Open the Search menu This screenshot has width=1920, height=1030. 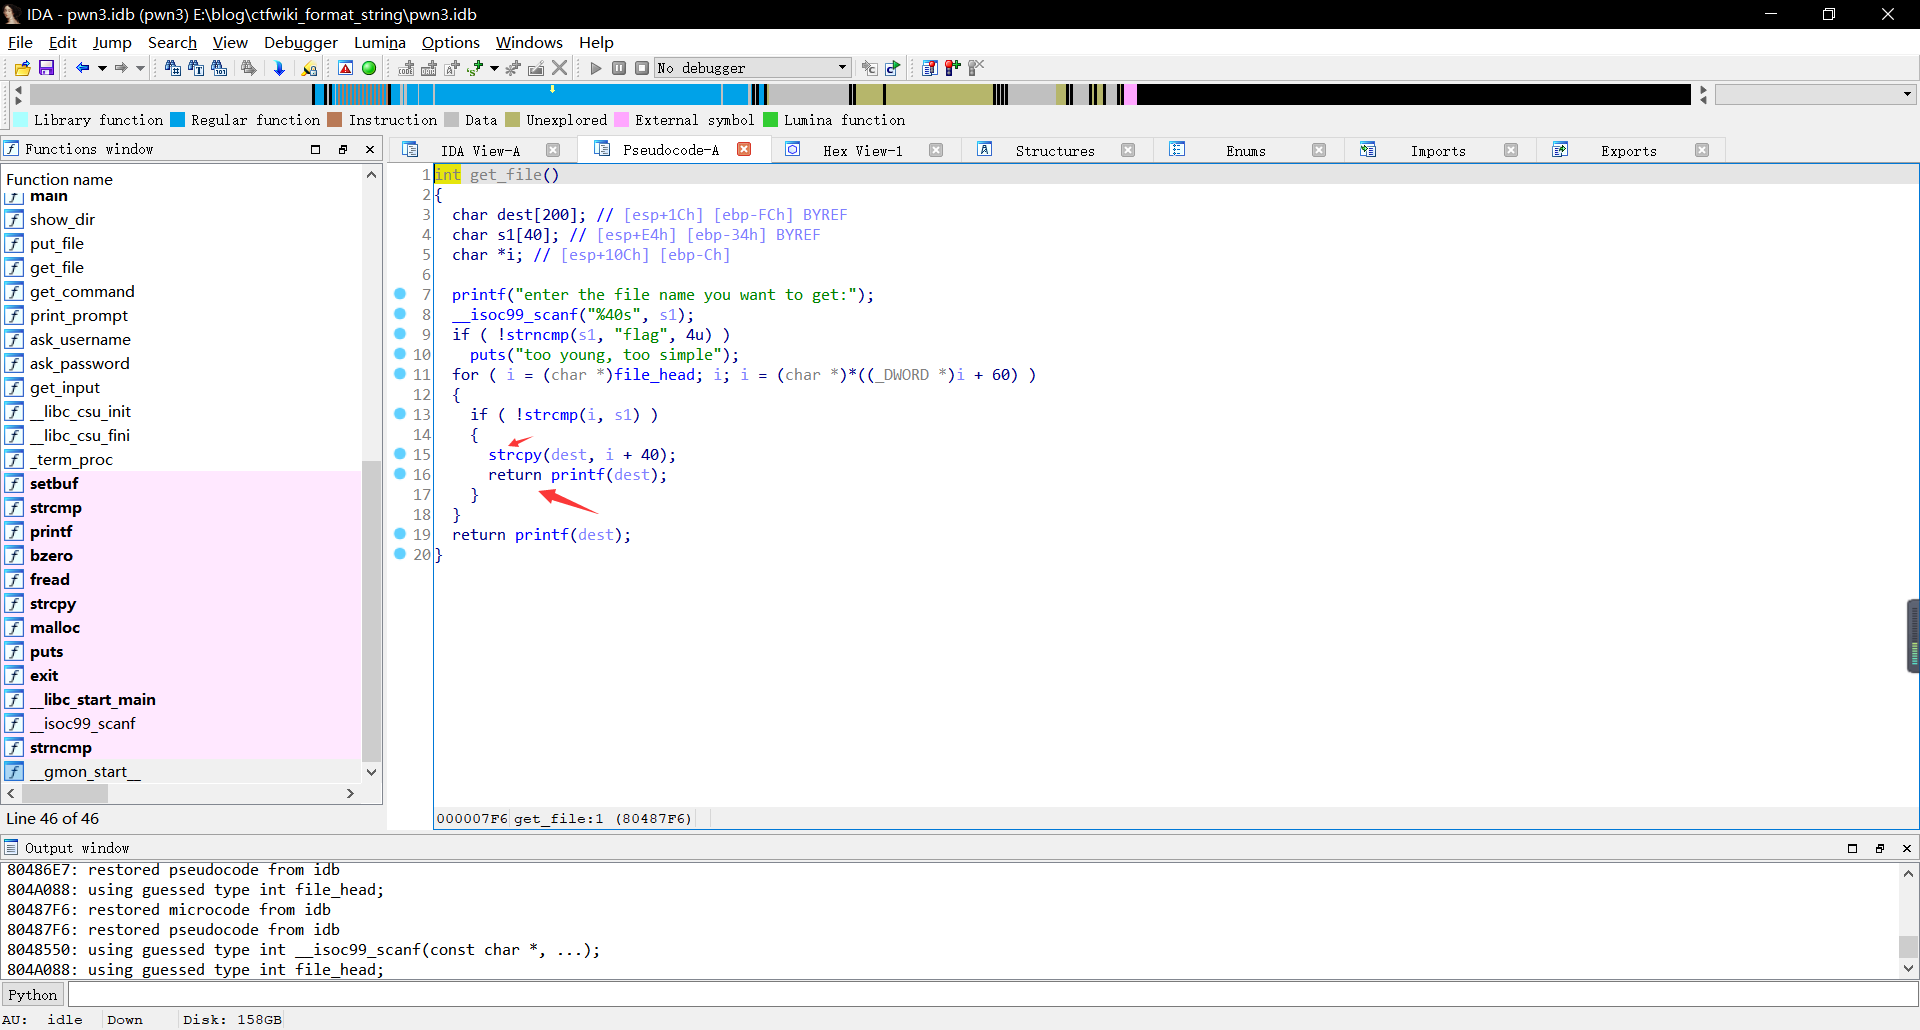tap(172, 42)
